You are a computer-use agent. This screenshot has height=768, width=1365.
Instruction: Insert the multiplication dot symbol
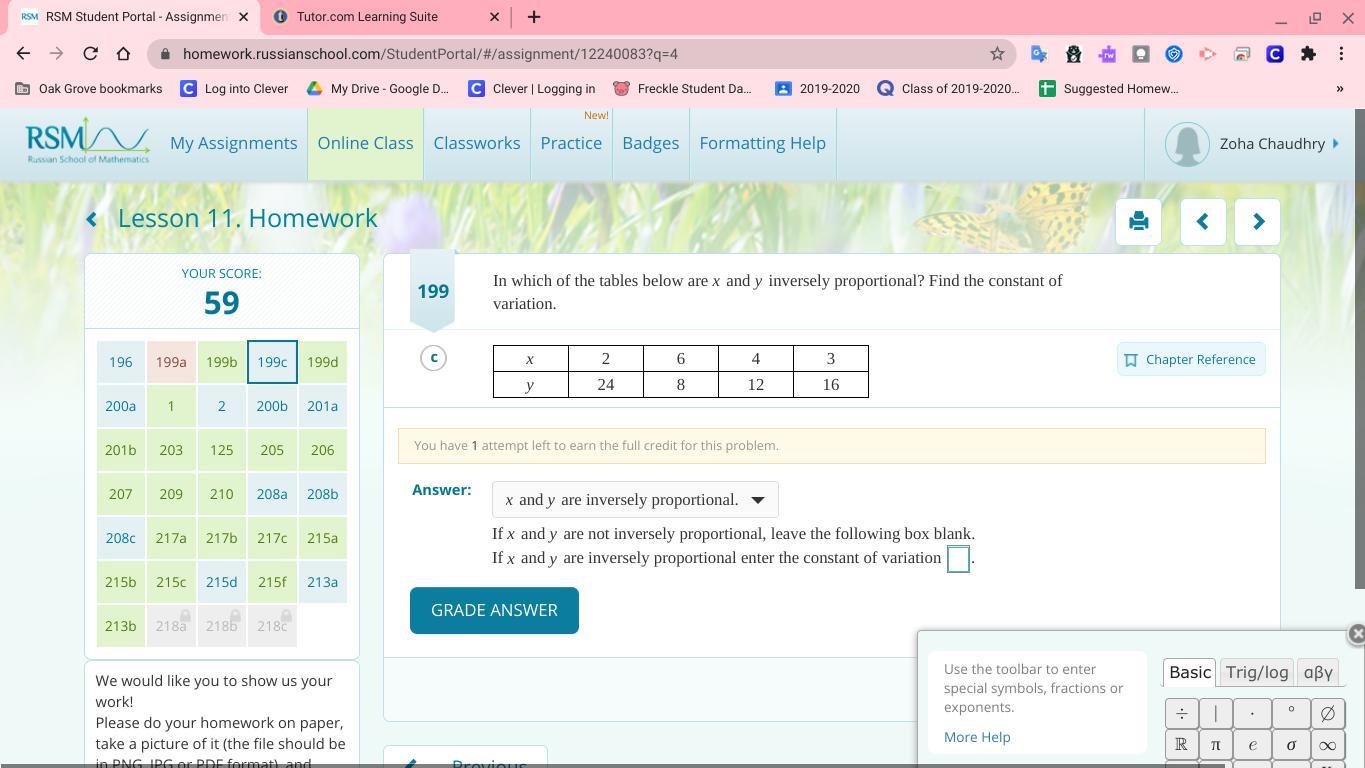tap(1252, 713)
